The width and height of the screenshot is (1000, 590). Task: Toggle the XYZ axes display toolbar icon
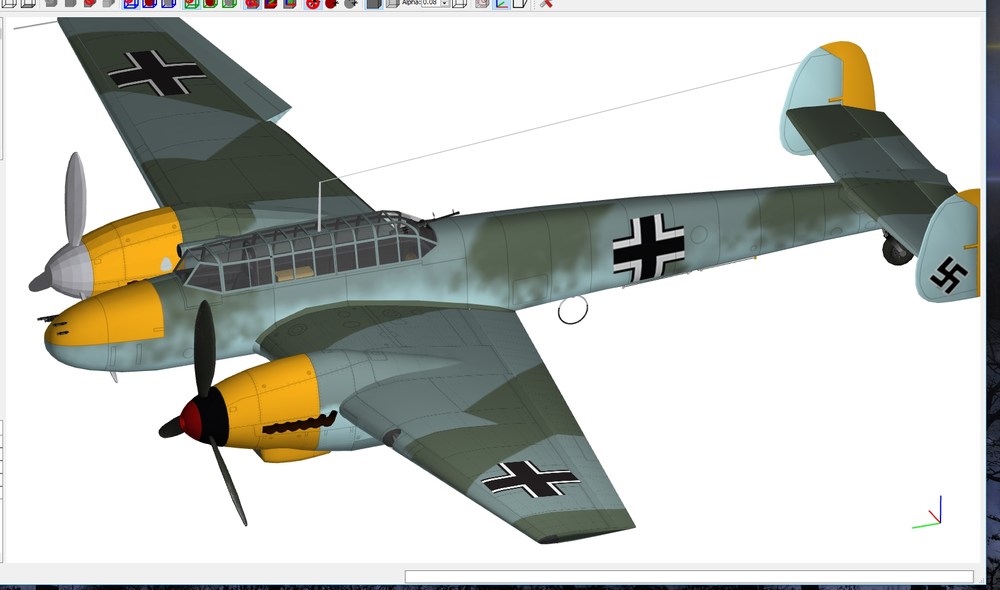[x=502, y=3]
